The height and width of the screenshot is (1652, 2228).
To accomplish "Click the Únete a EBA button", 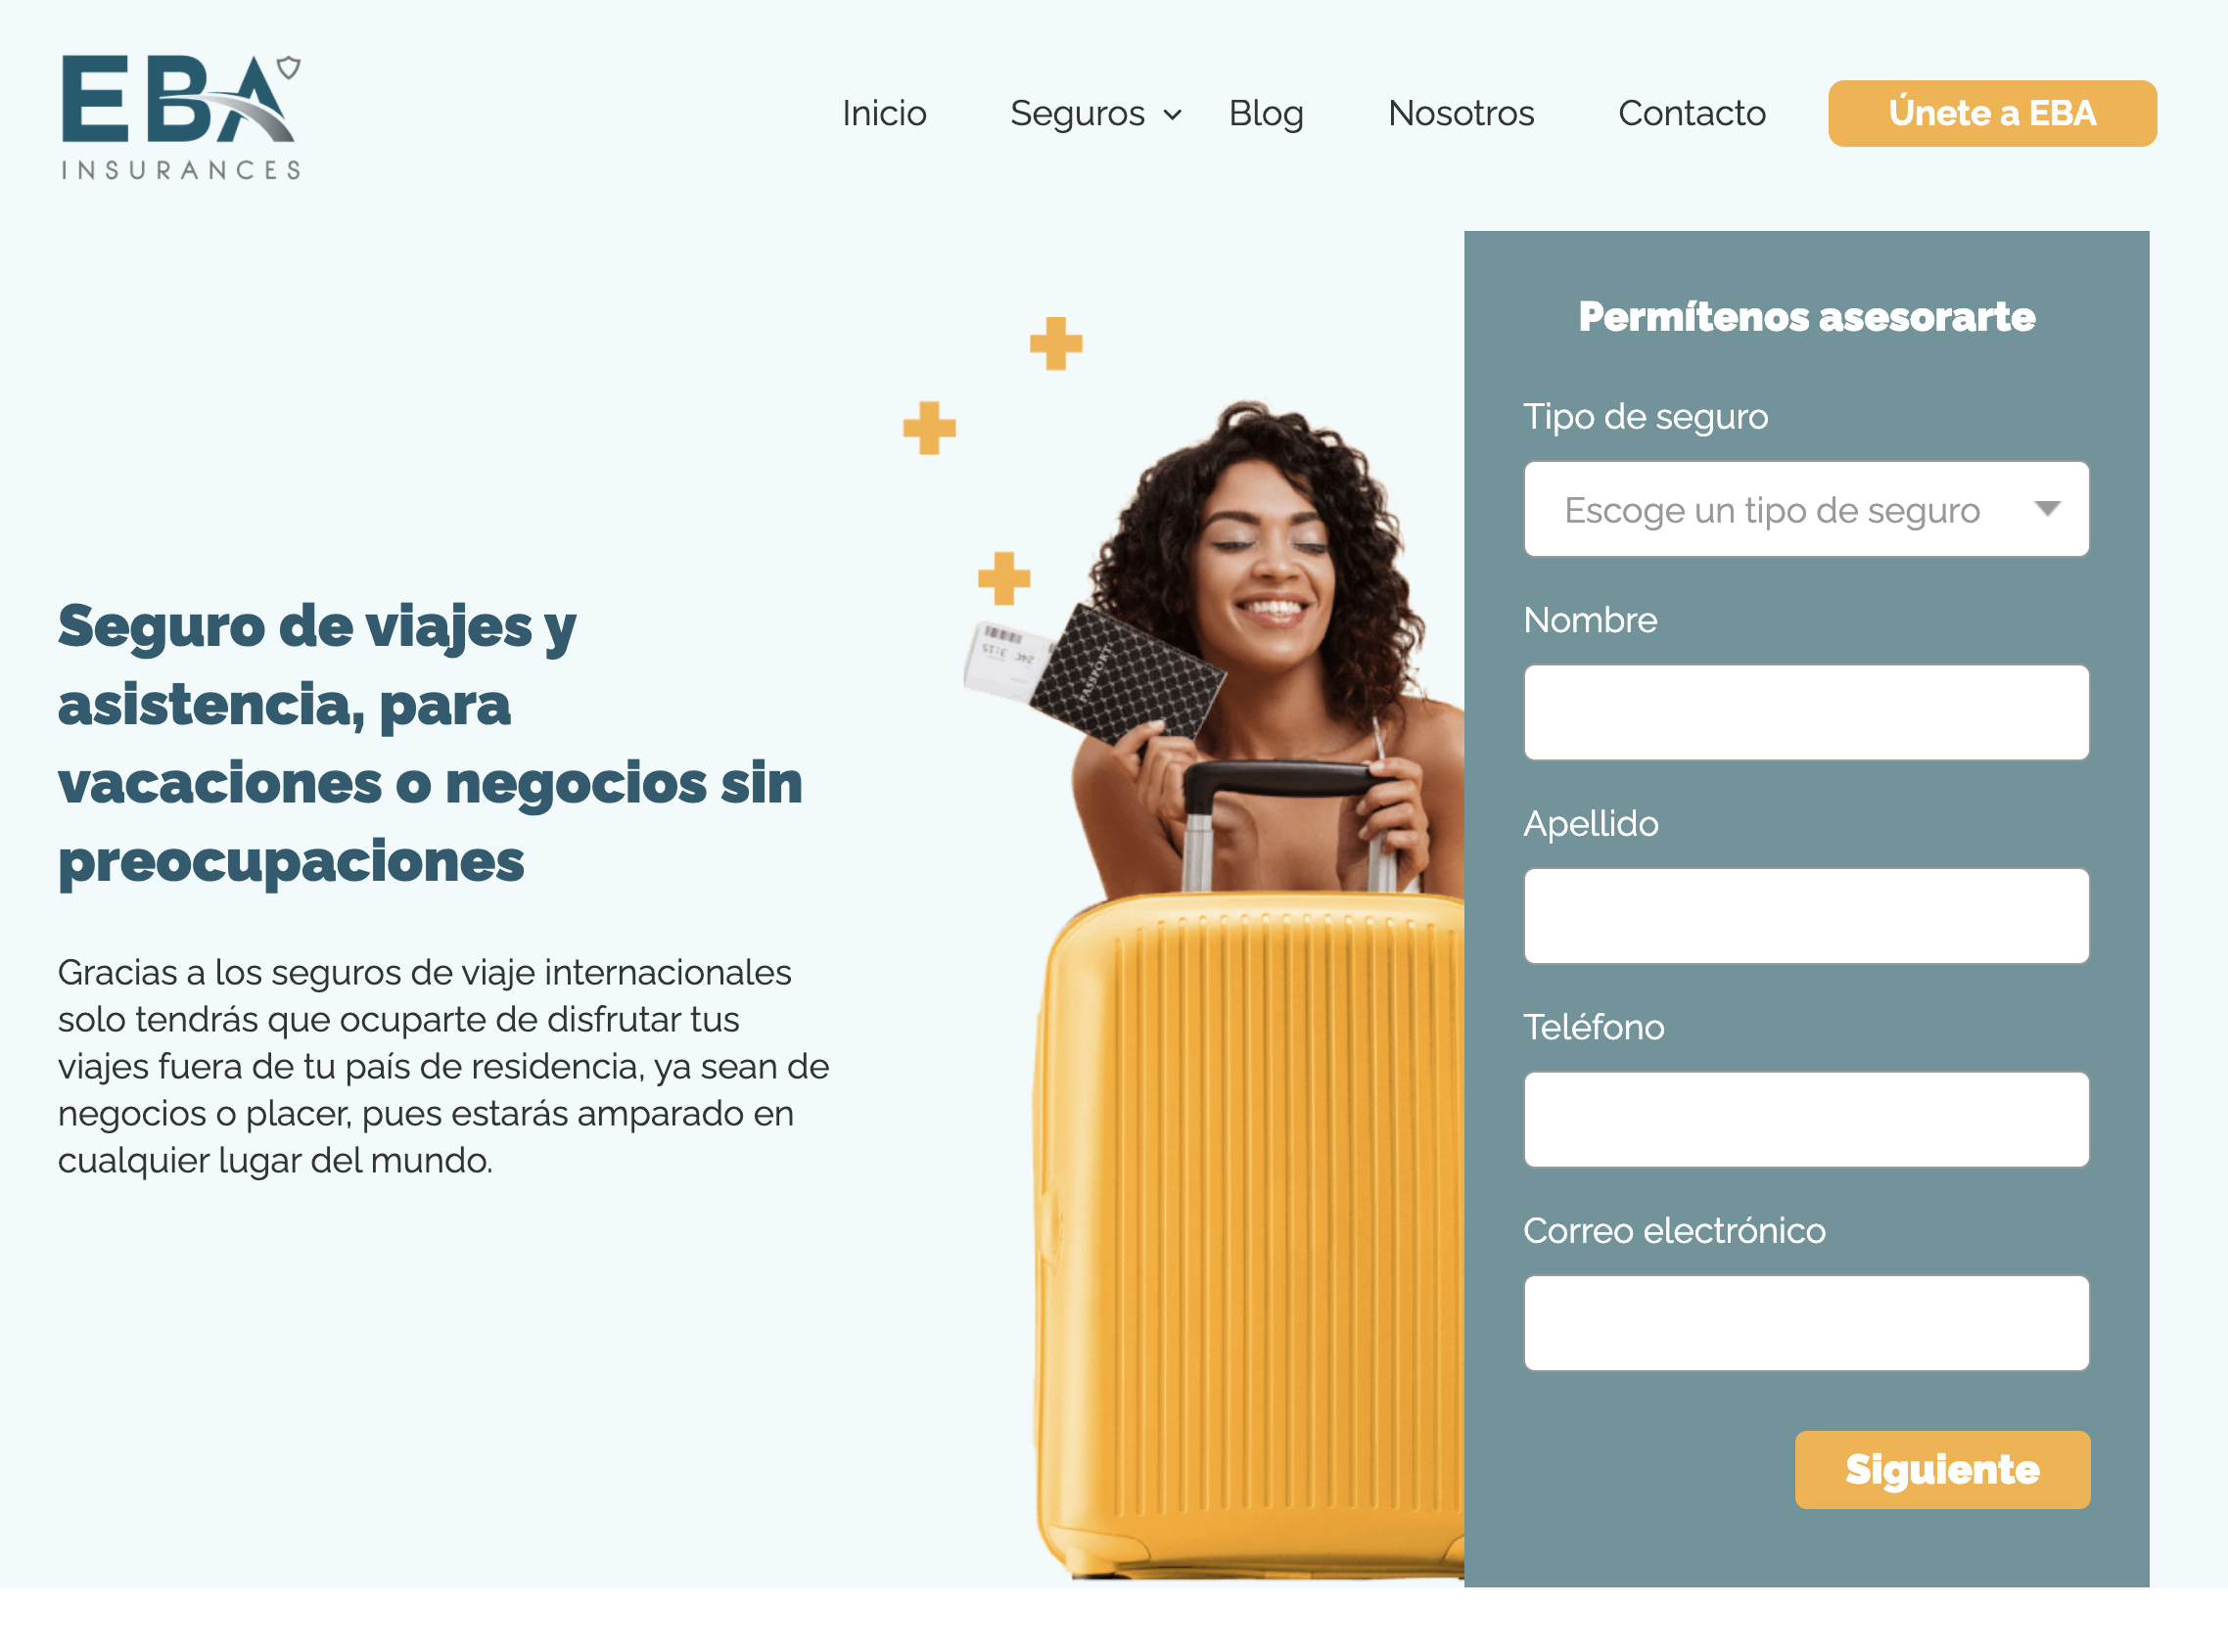I will 1992,113.
